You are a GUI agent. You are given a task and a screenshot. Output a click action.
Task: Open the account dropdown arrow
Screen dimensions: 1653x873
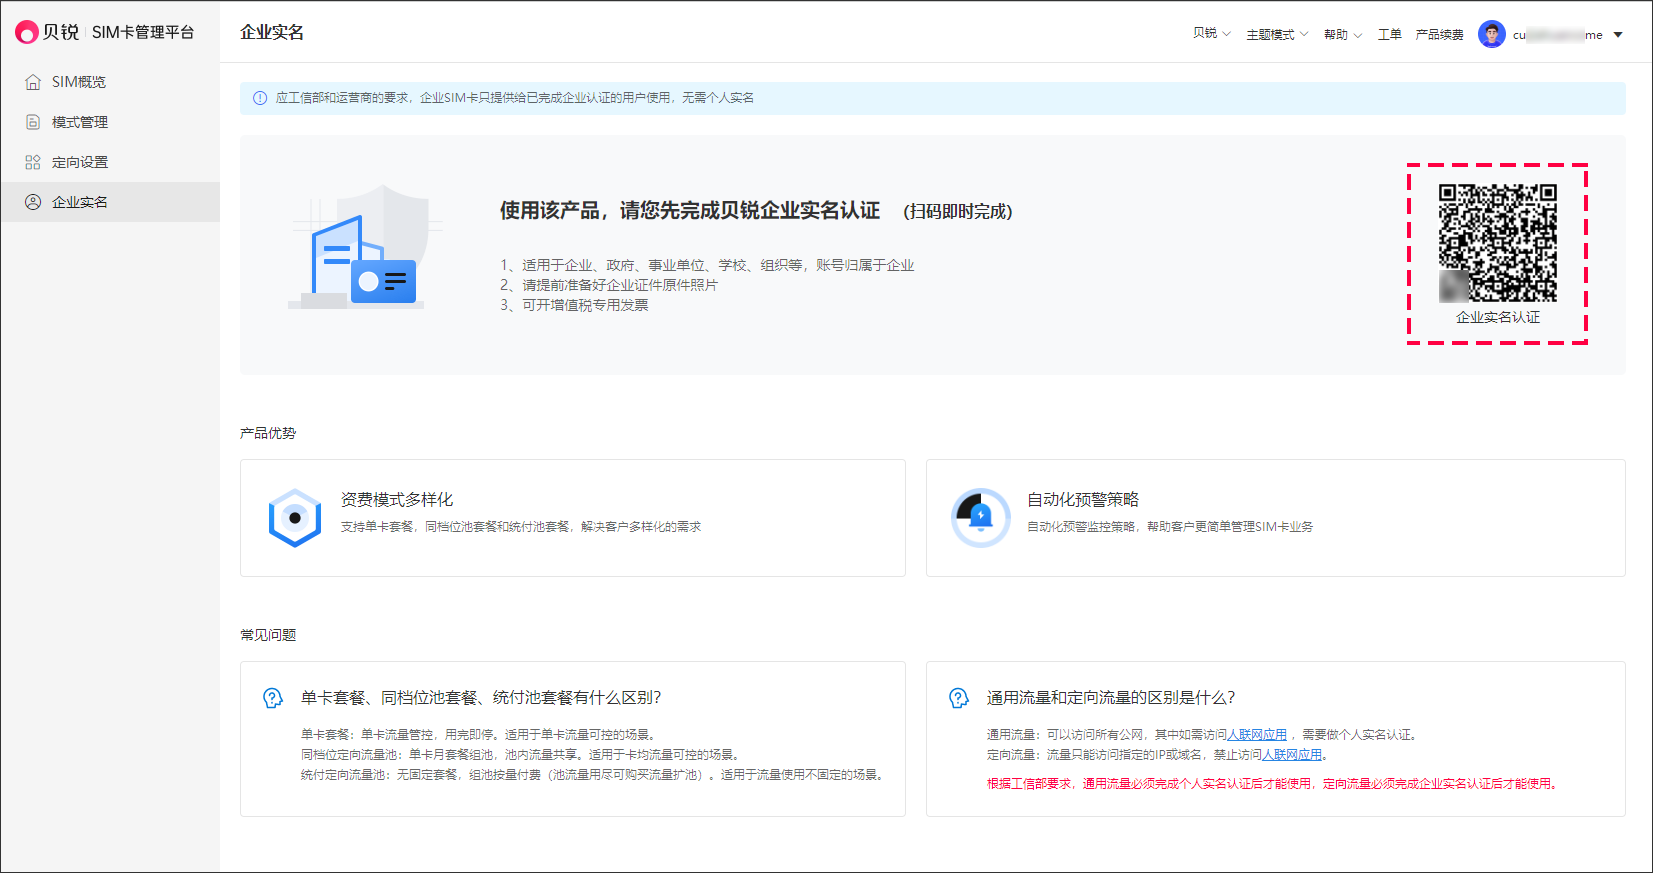[x=1618, y=35]
